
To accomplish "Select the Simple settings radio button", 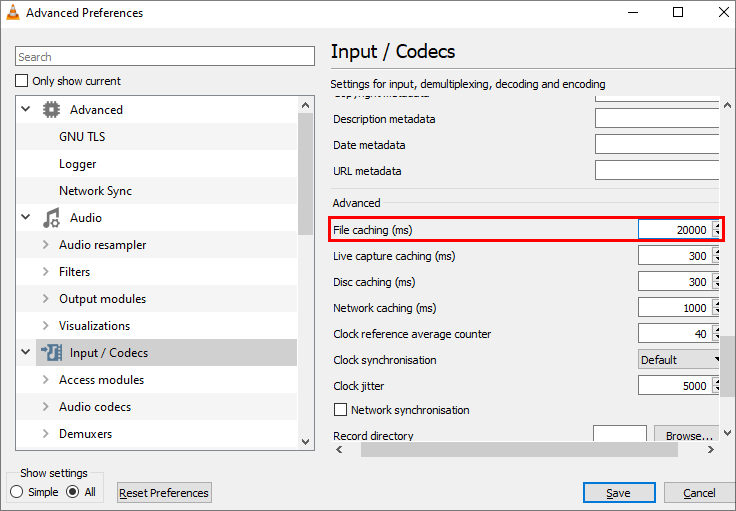I will pyautogui.click(x=17, y=492).
